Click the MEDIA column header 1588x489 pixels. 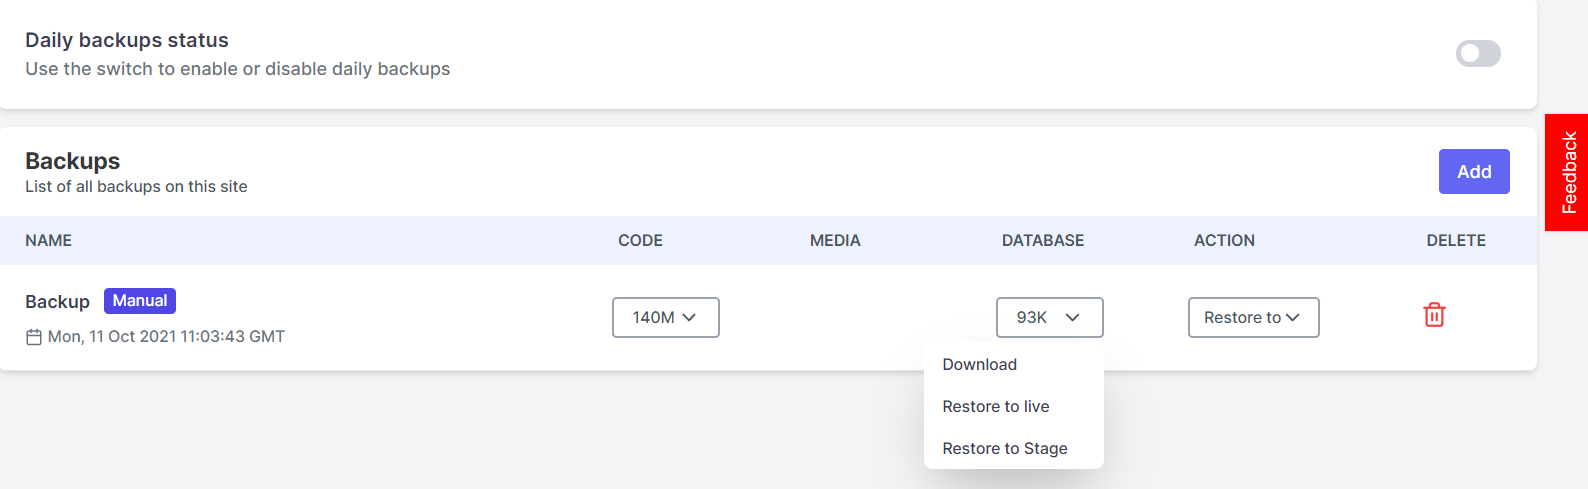[x=835, y=241]
